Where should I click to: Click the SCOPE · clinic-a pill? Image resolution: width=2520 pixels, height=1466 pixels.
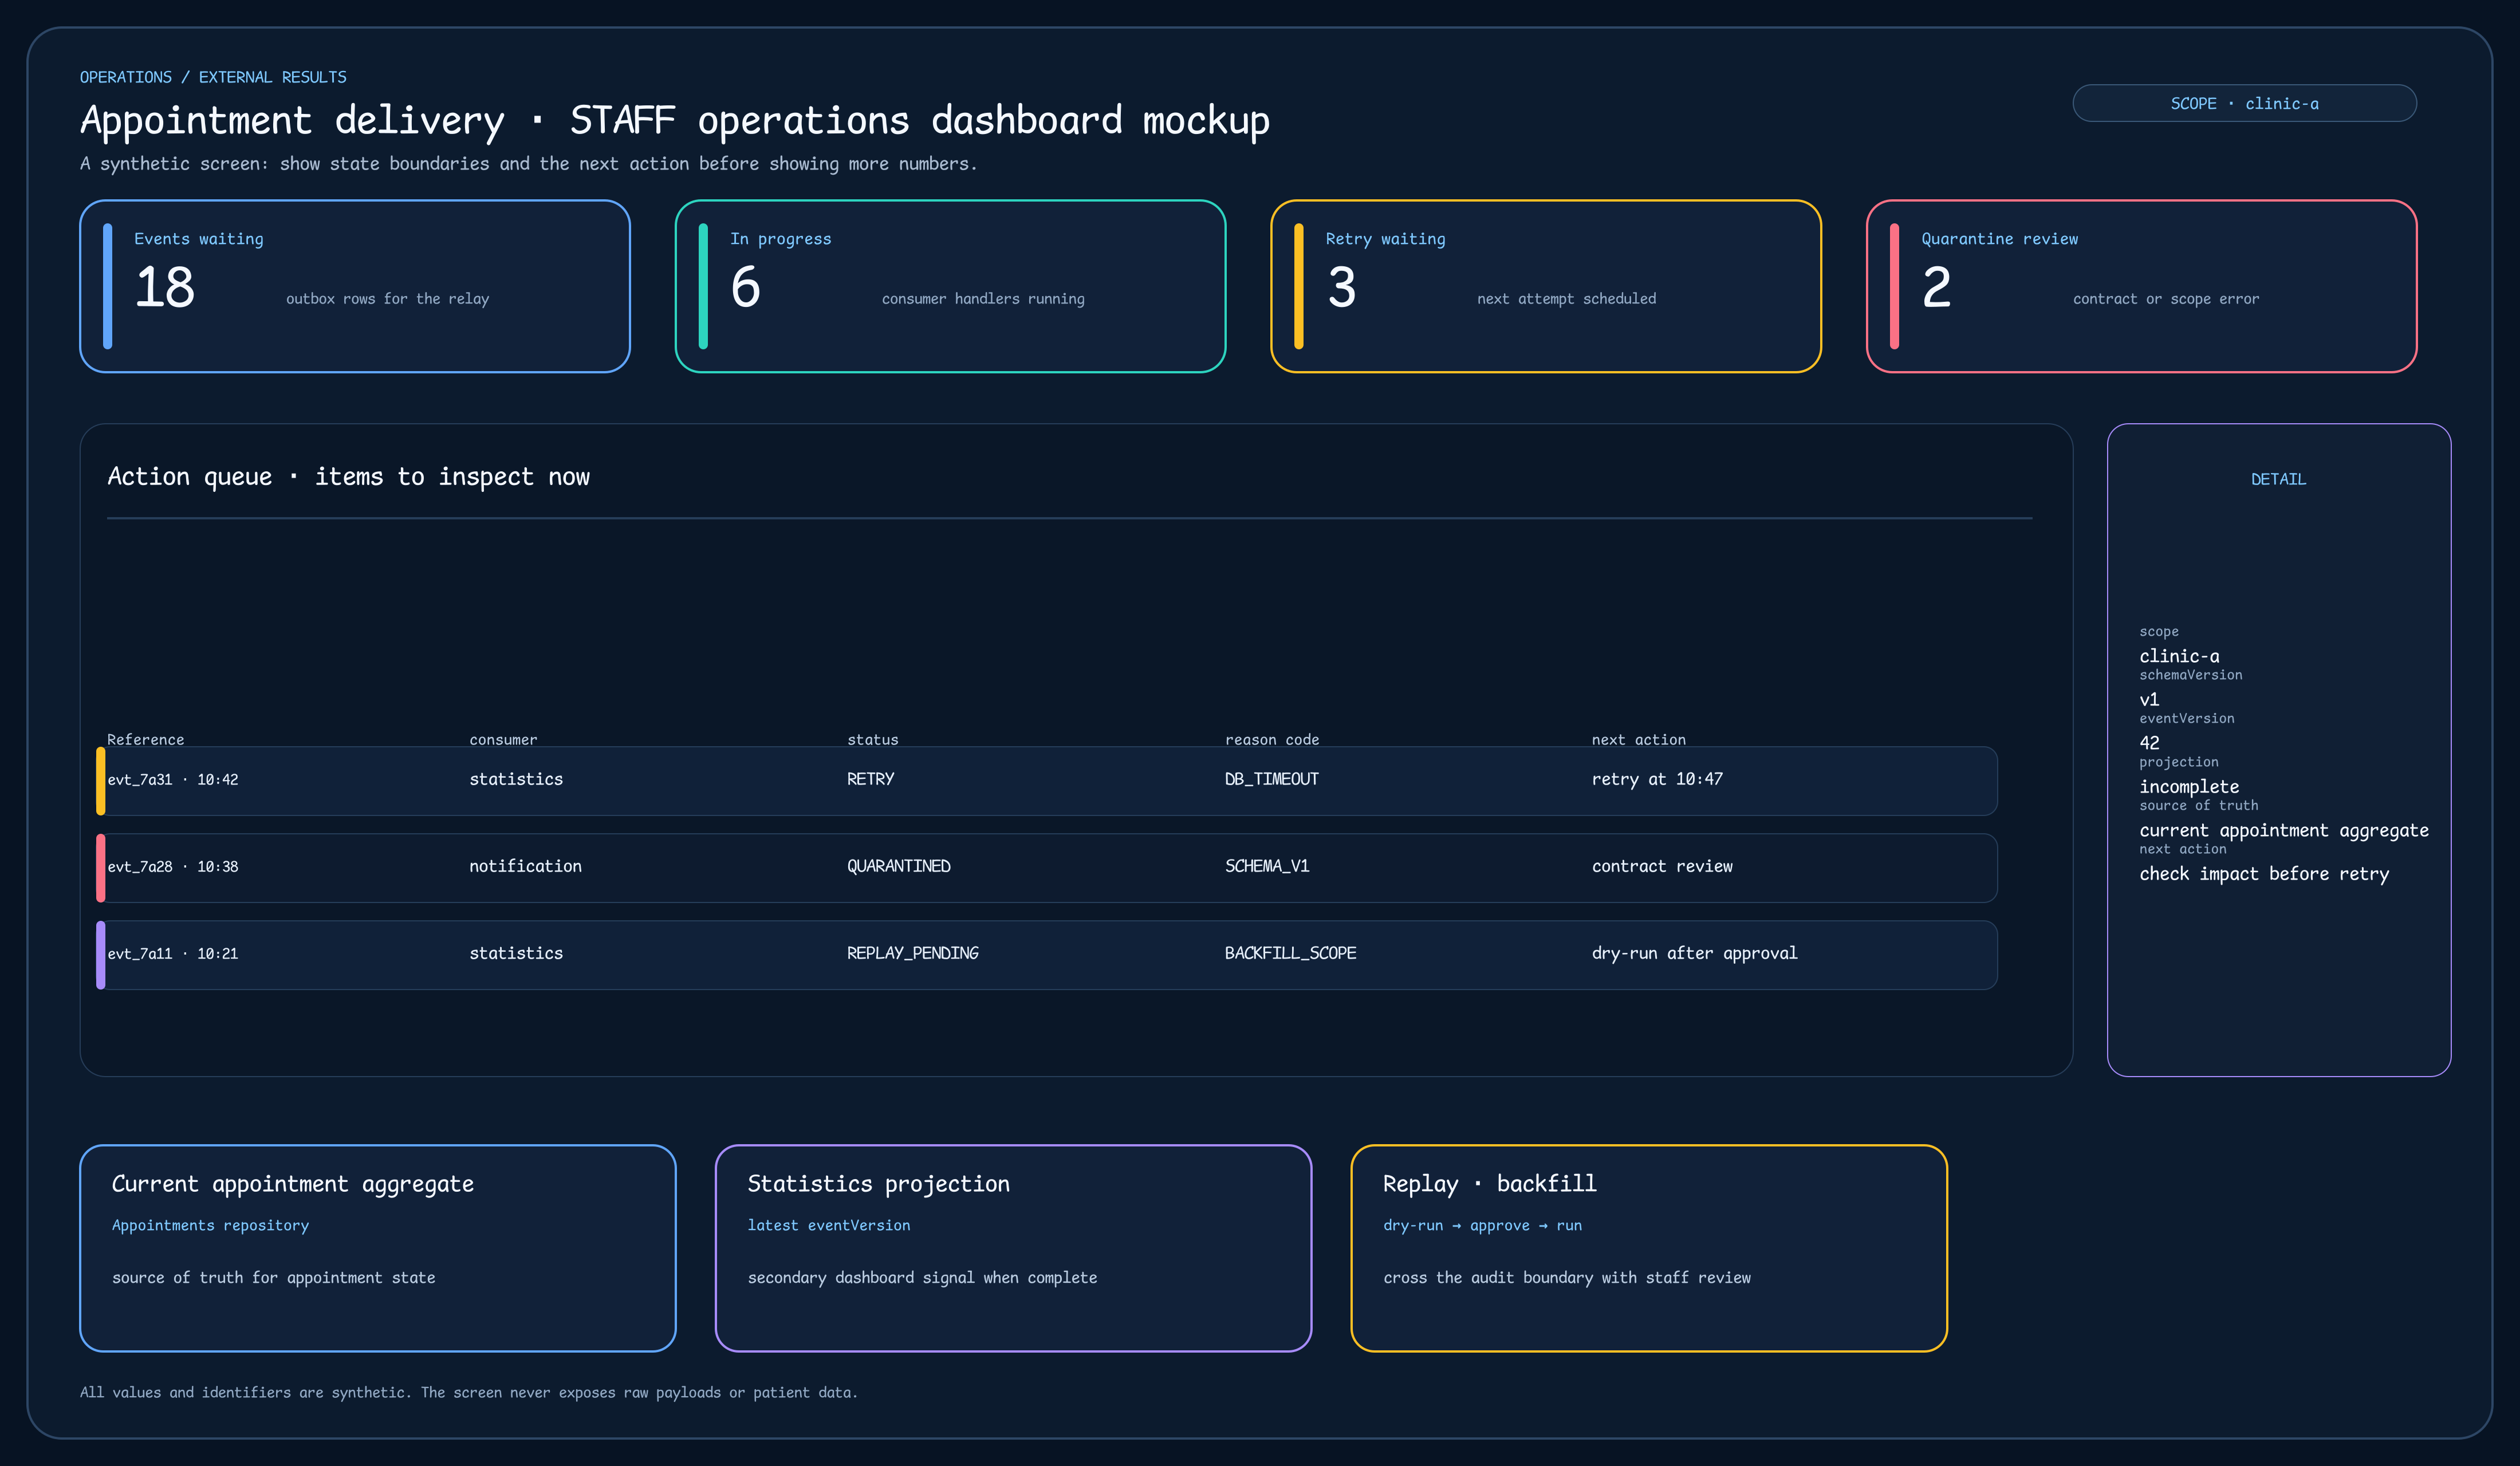pos(2244,103)
